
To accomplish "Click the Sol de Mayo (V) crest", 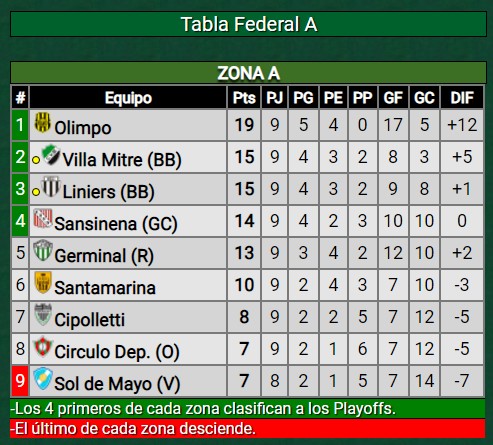I will pyautogui.click(x=43, y=378).
